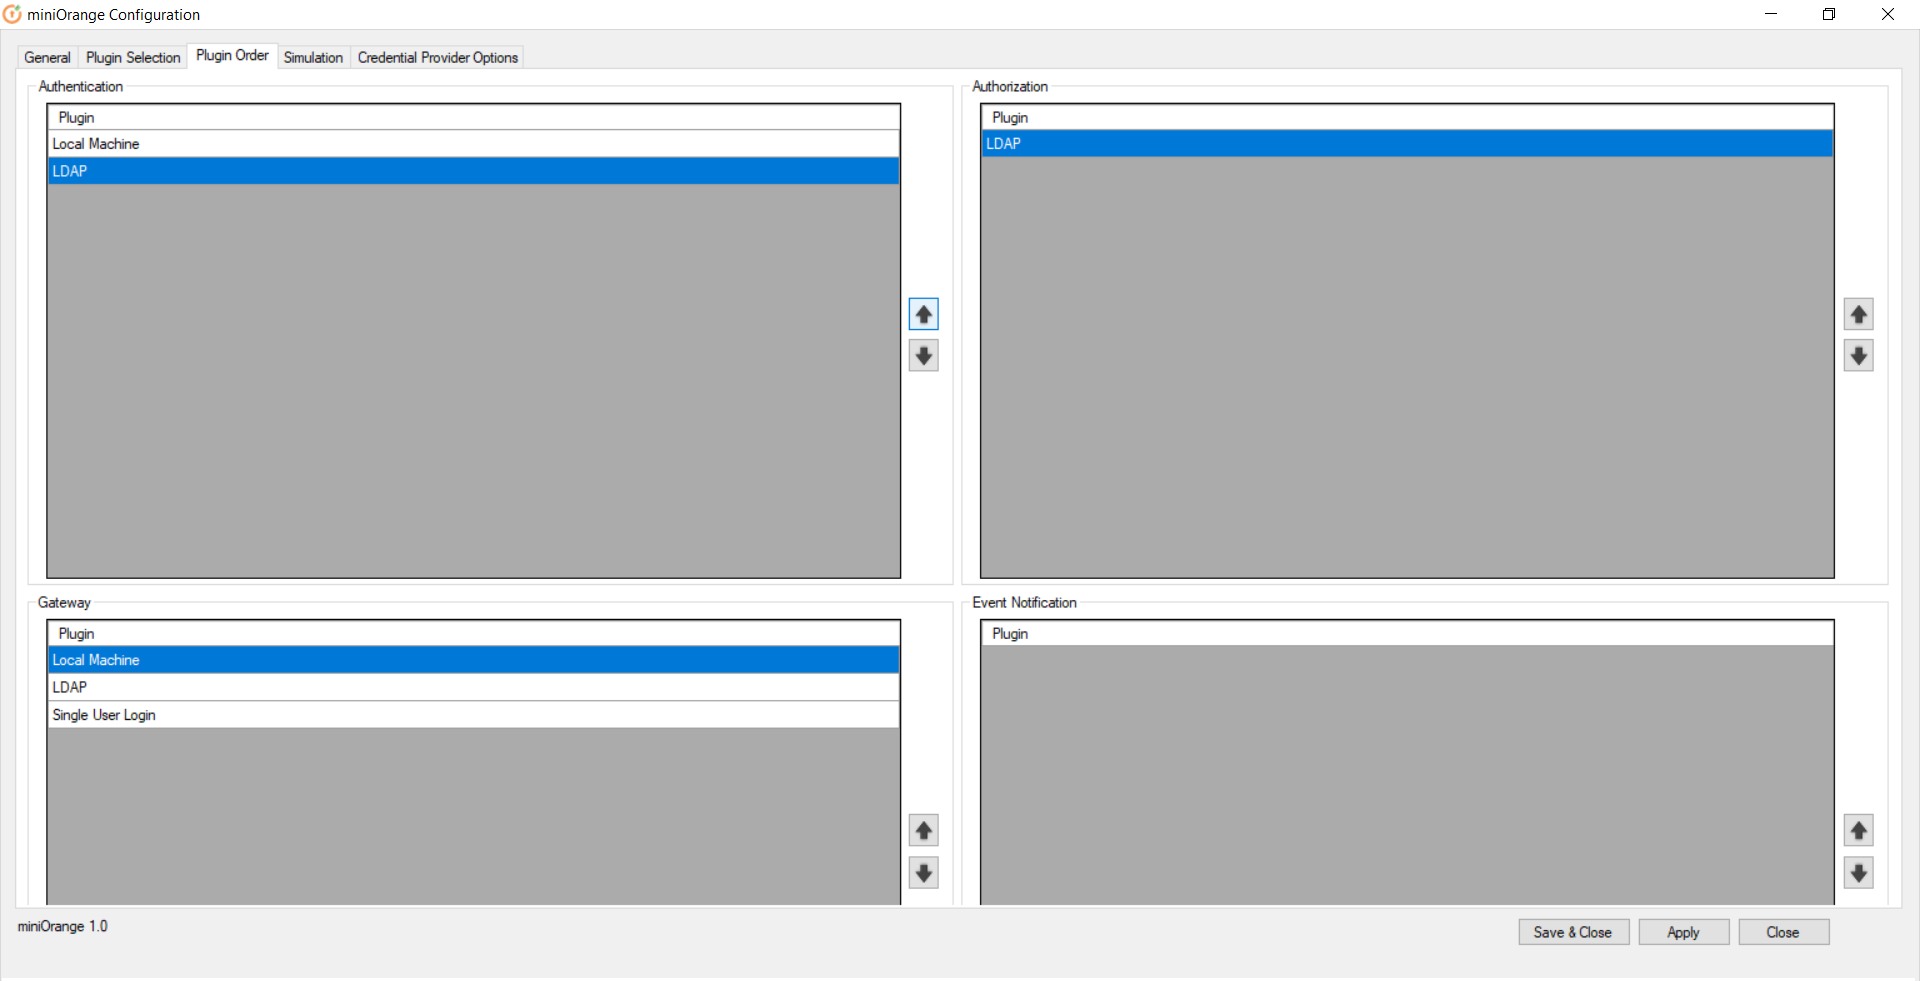The image size is (1920, 981).
Task: Select LDAP row in Gateway list
Action: click(x=474, y=687)
